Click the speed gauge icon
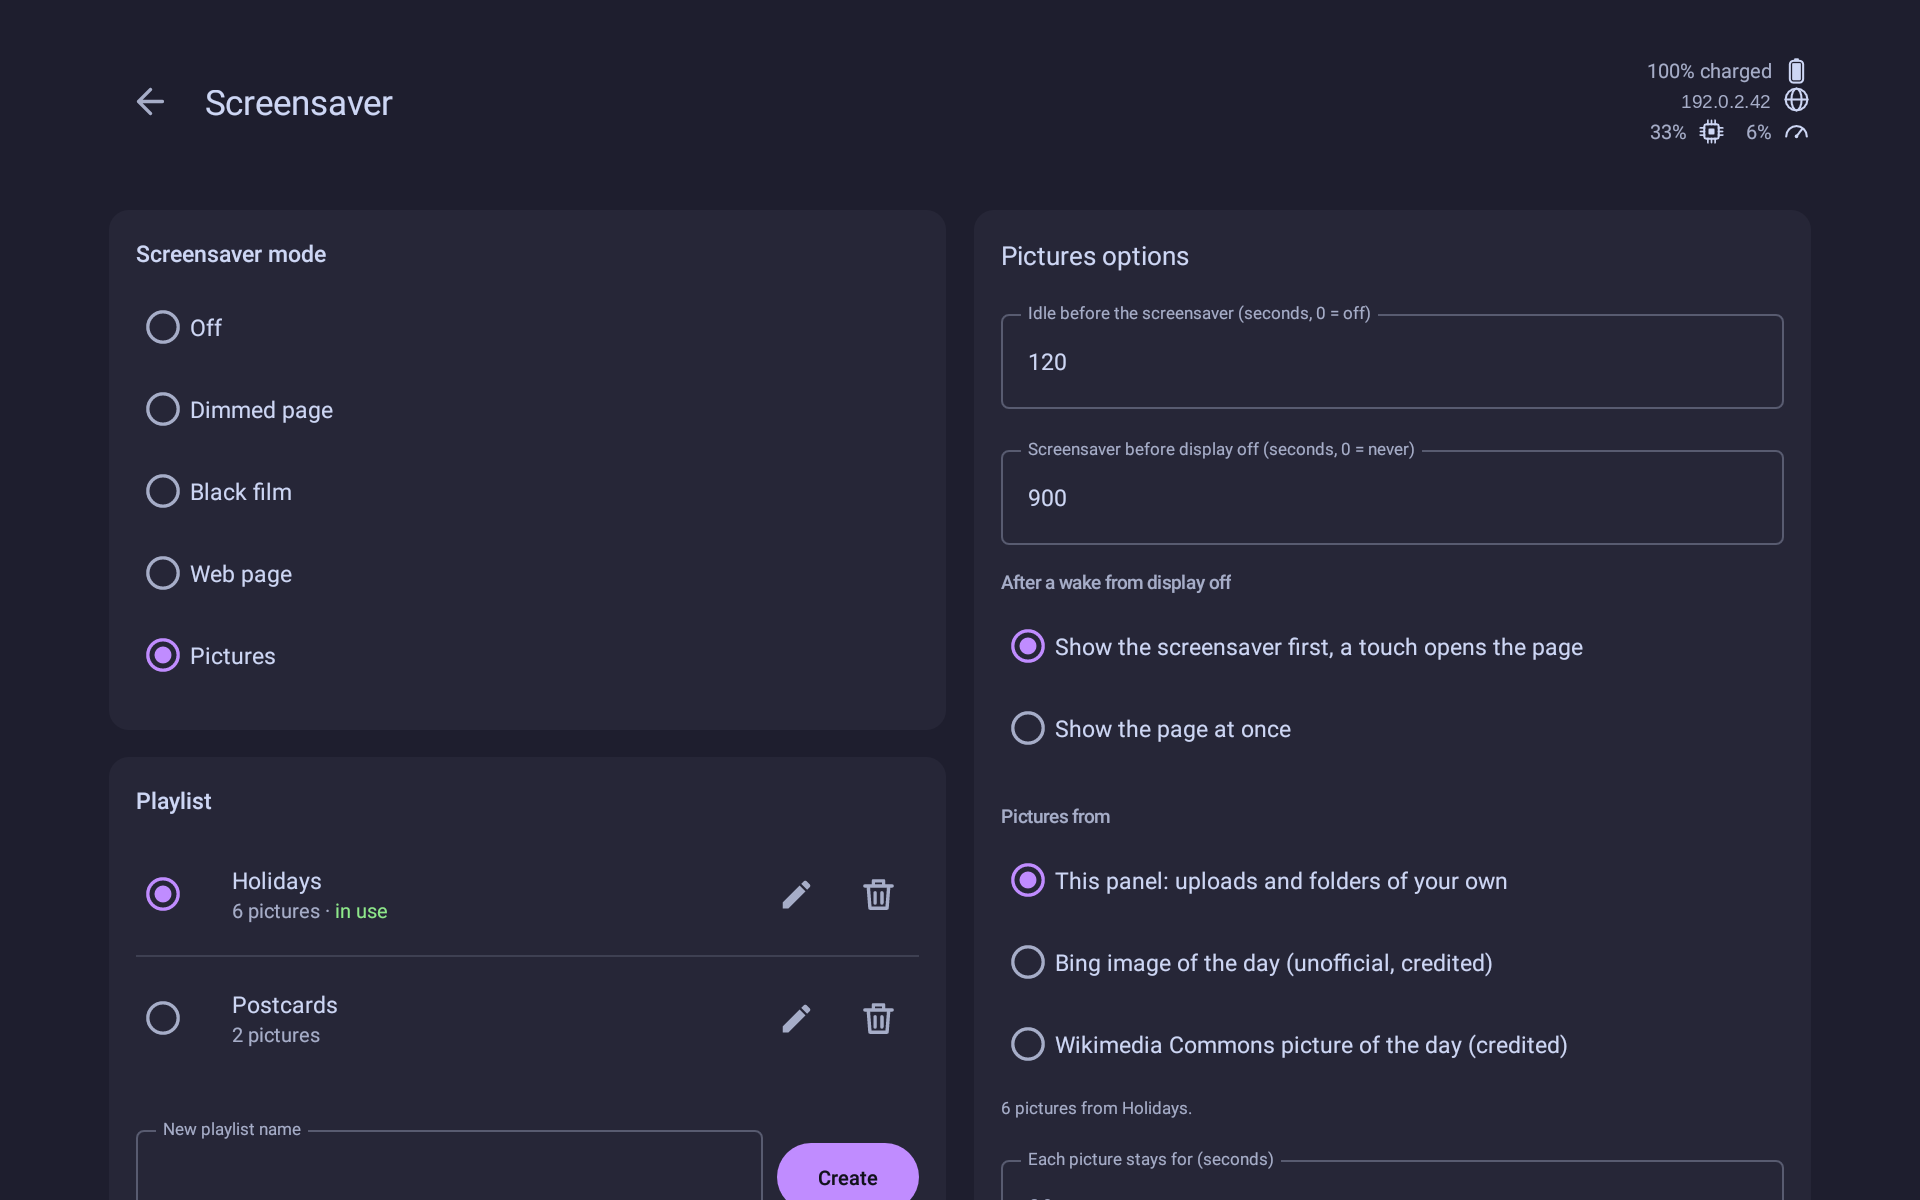1920x1200 pixels. pyautogui.click(x=1796, y=132)
